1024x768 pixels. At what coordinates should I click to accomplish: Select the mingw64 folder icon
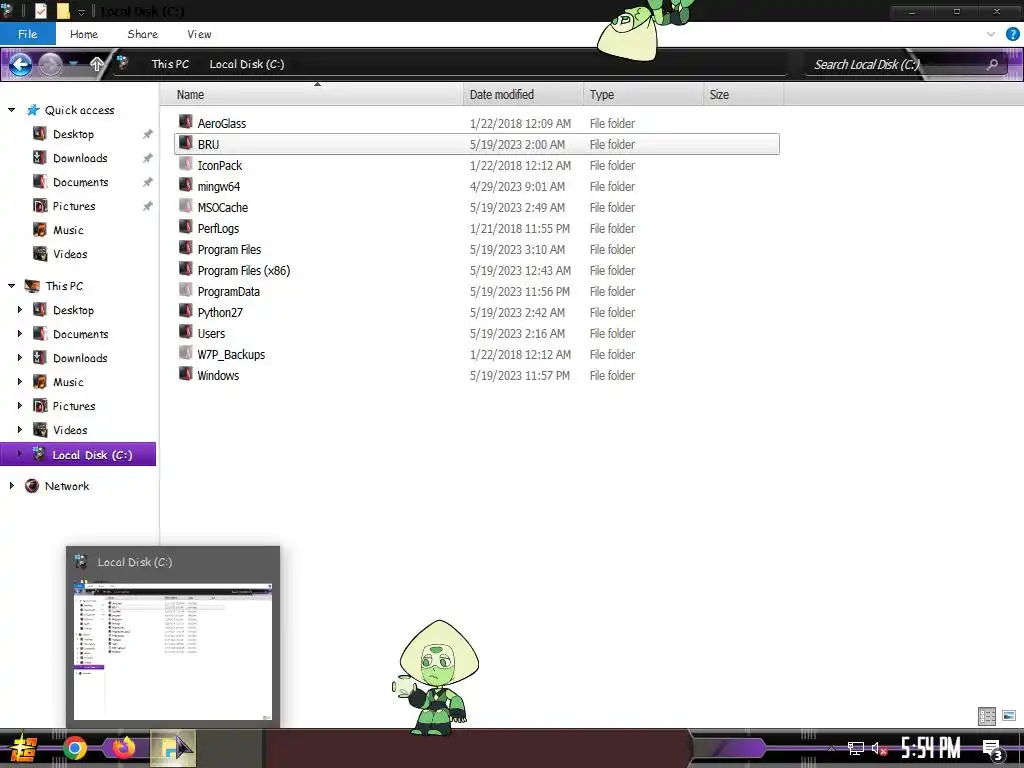(185, 185)
